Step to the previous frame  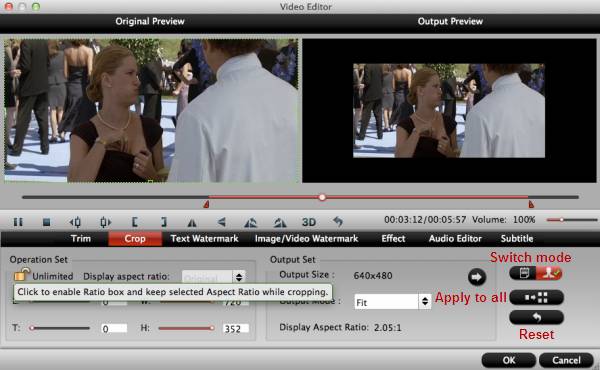pyautogui.click(x=75, y=222)
